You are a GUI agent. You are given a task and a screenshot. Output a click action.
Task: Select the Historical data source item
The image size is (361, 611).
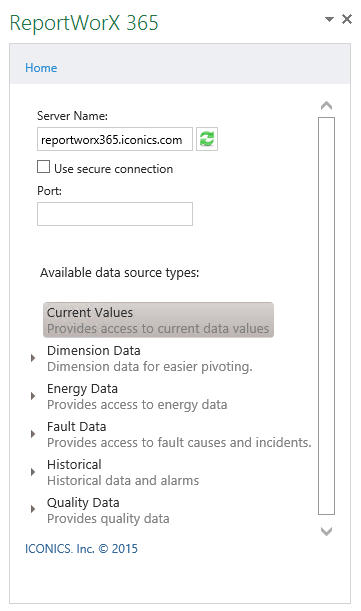click(x=123, y=472)
